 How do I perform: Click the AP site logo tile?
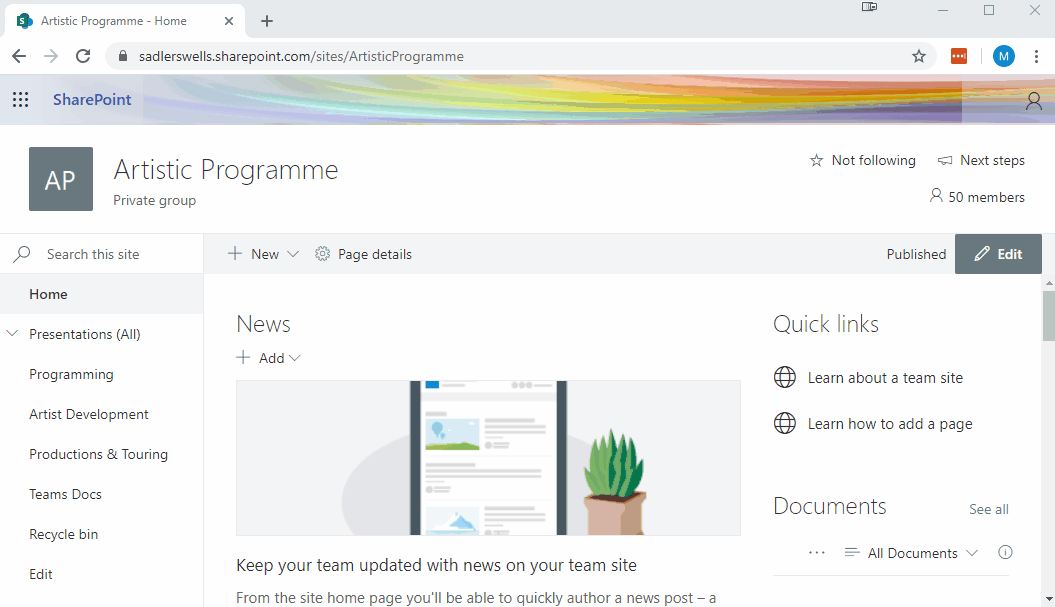tap(61, 179)
